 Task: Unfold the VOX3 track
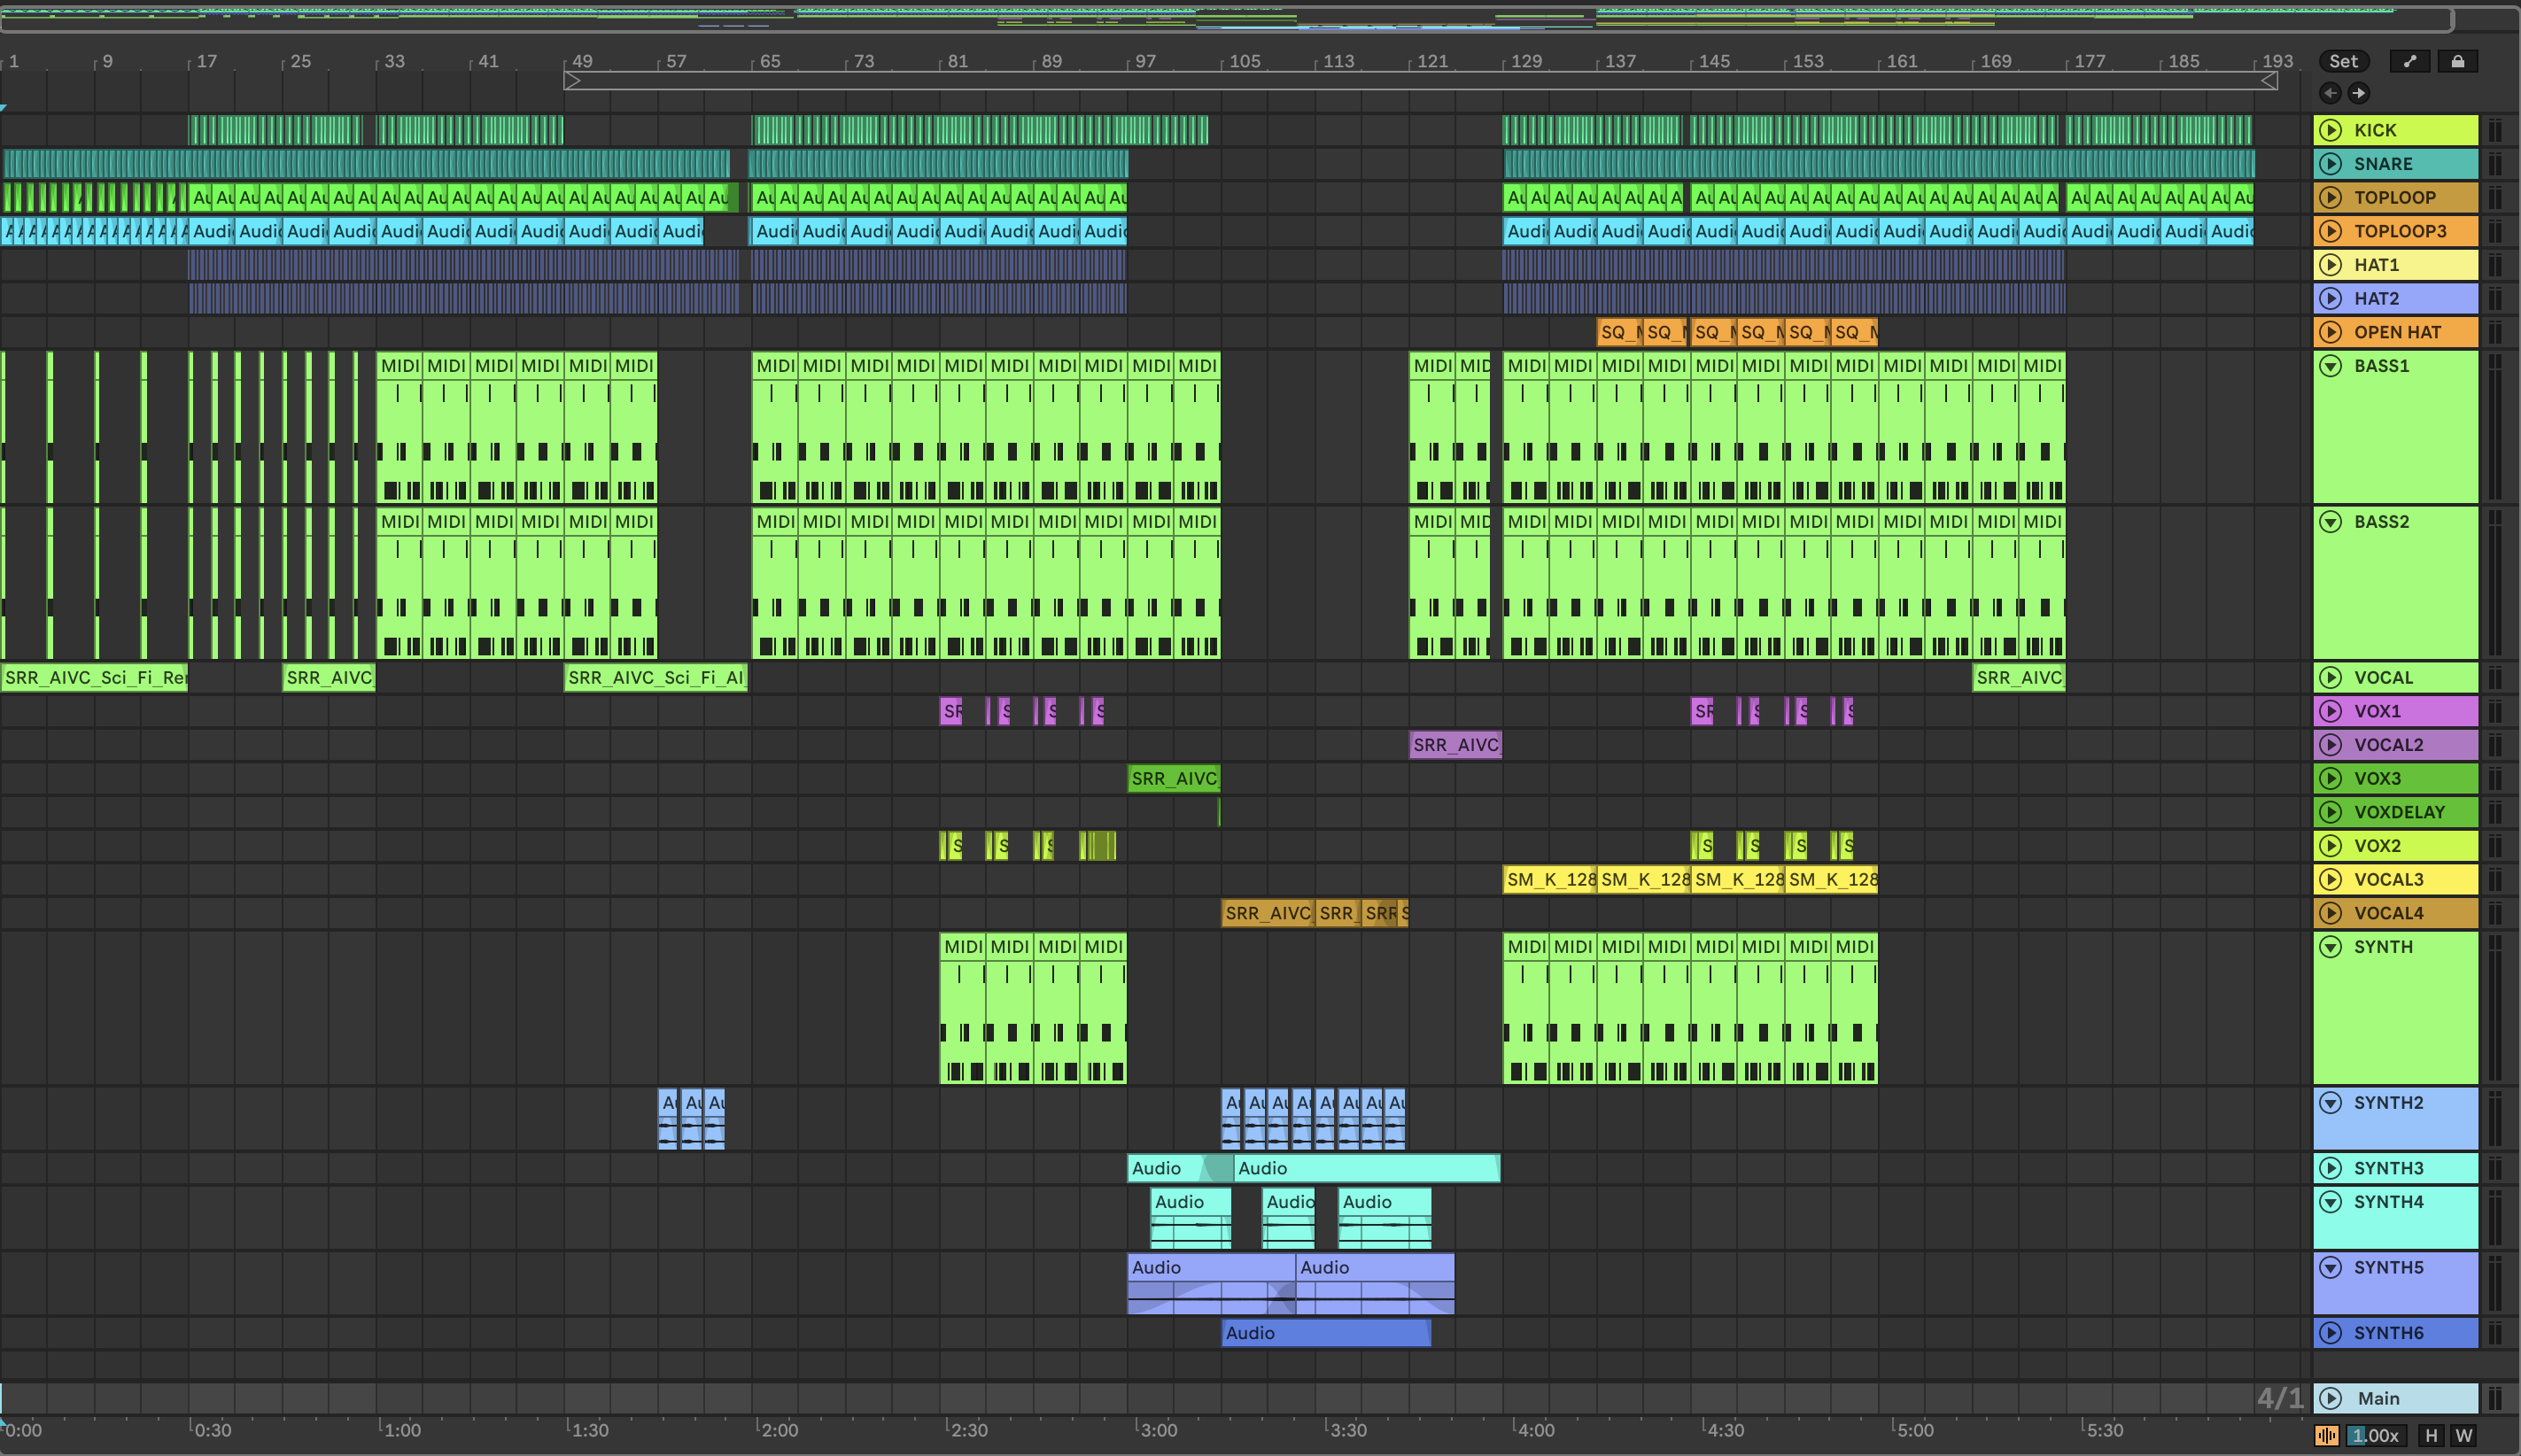click(x=2330, y=778)
